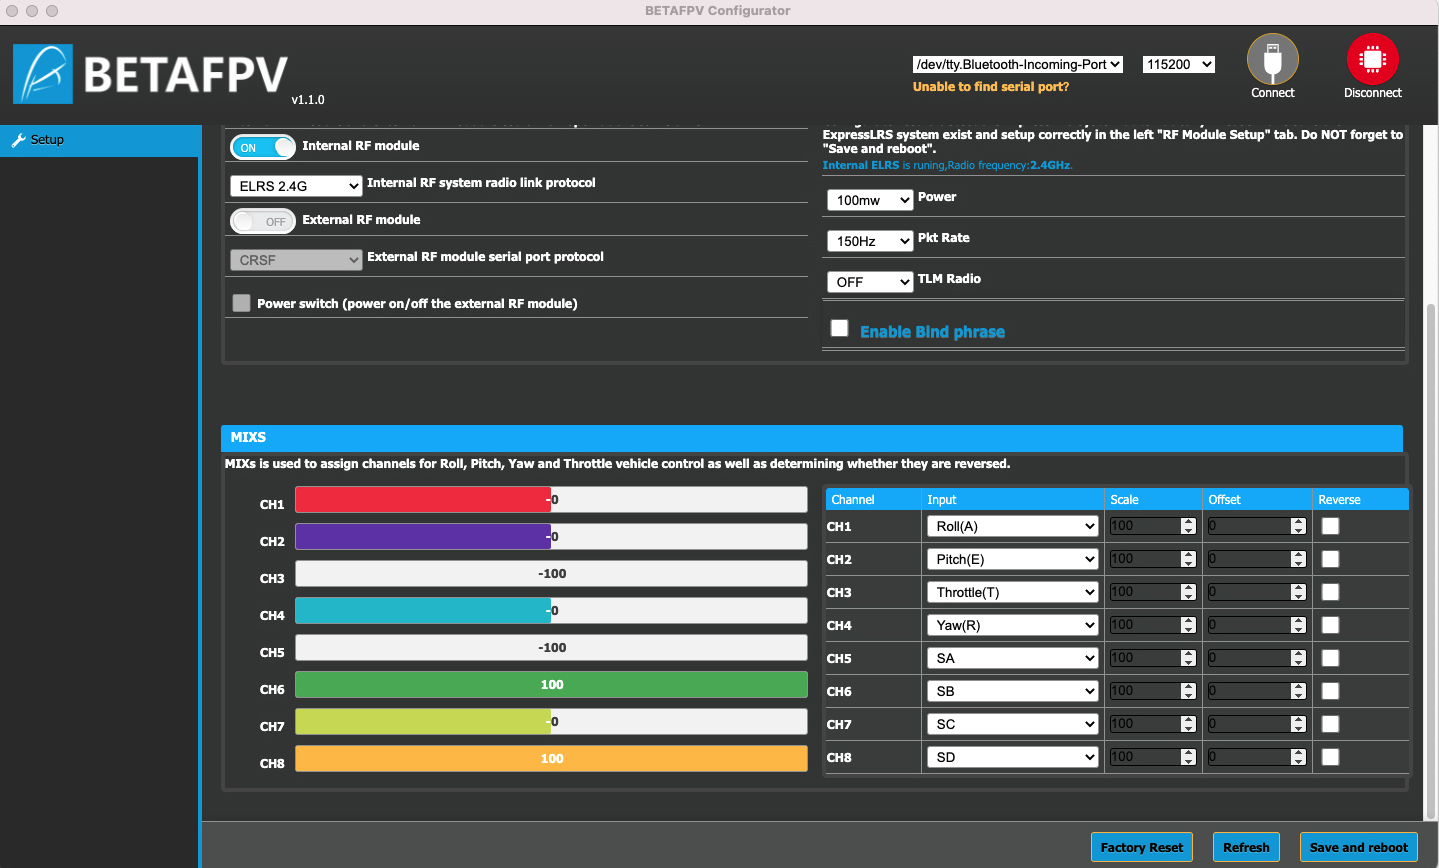Check Reverse for CH4
Image resolution: width=1439 pixels, height=868 pixels.
tap(1330, 625)
